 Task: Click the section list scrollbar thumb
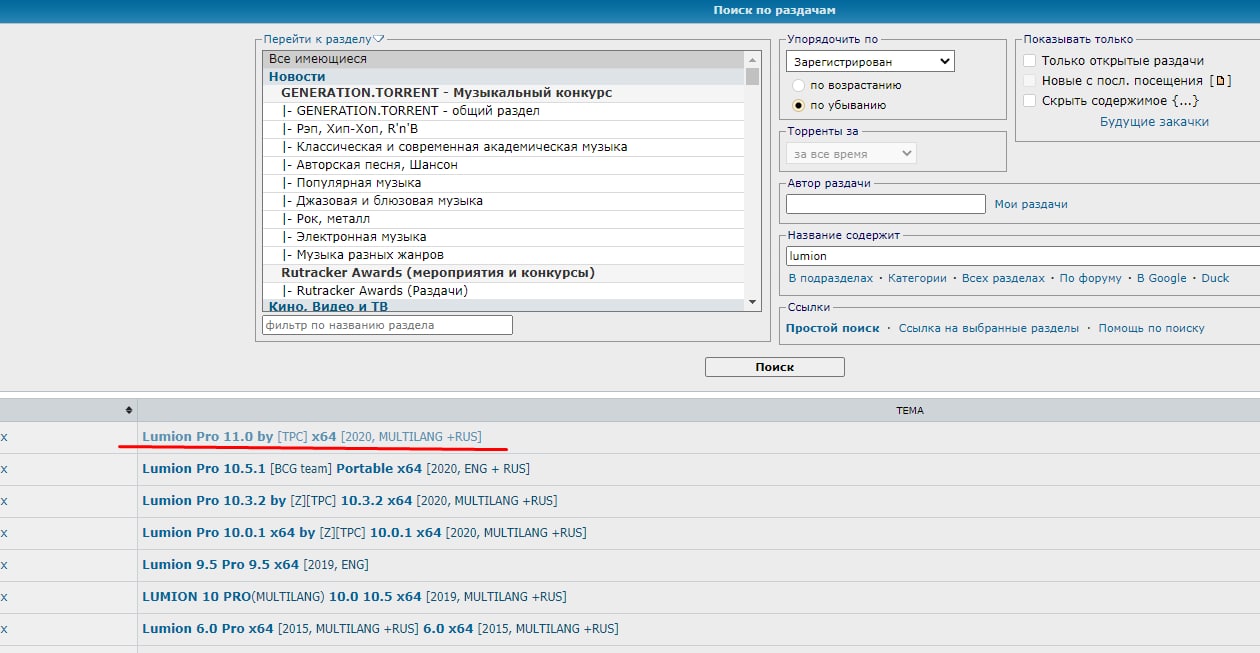coord(752,77)
